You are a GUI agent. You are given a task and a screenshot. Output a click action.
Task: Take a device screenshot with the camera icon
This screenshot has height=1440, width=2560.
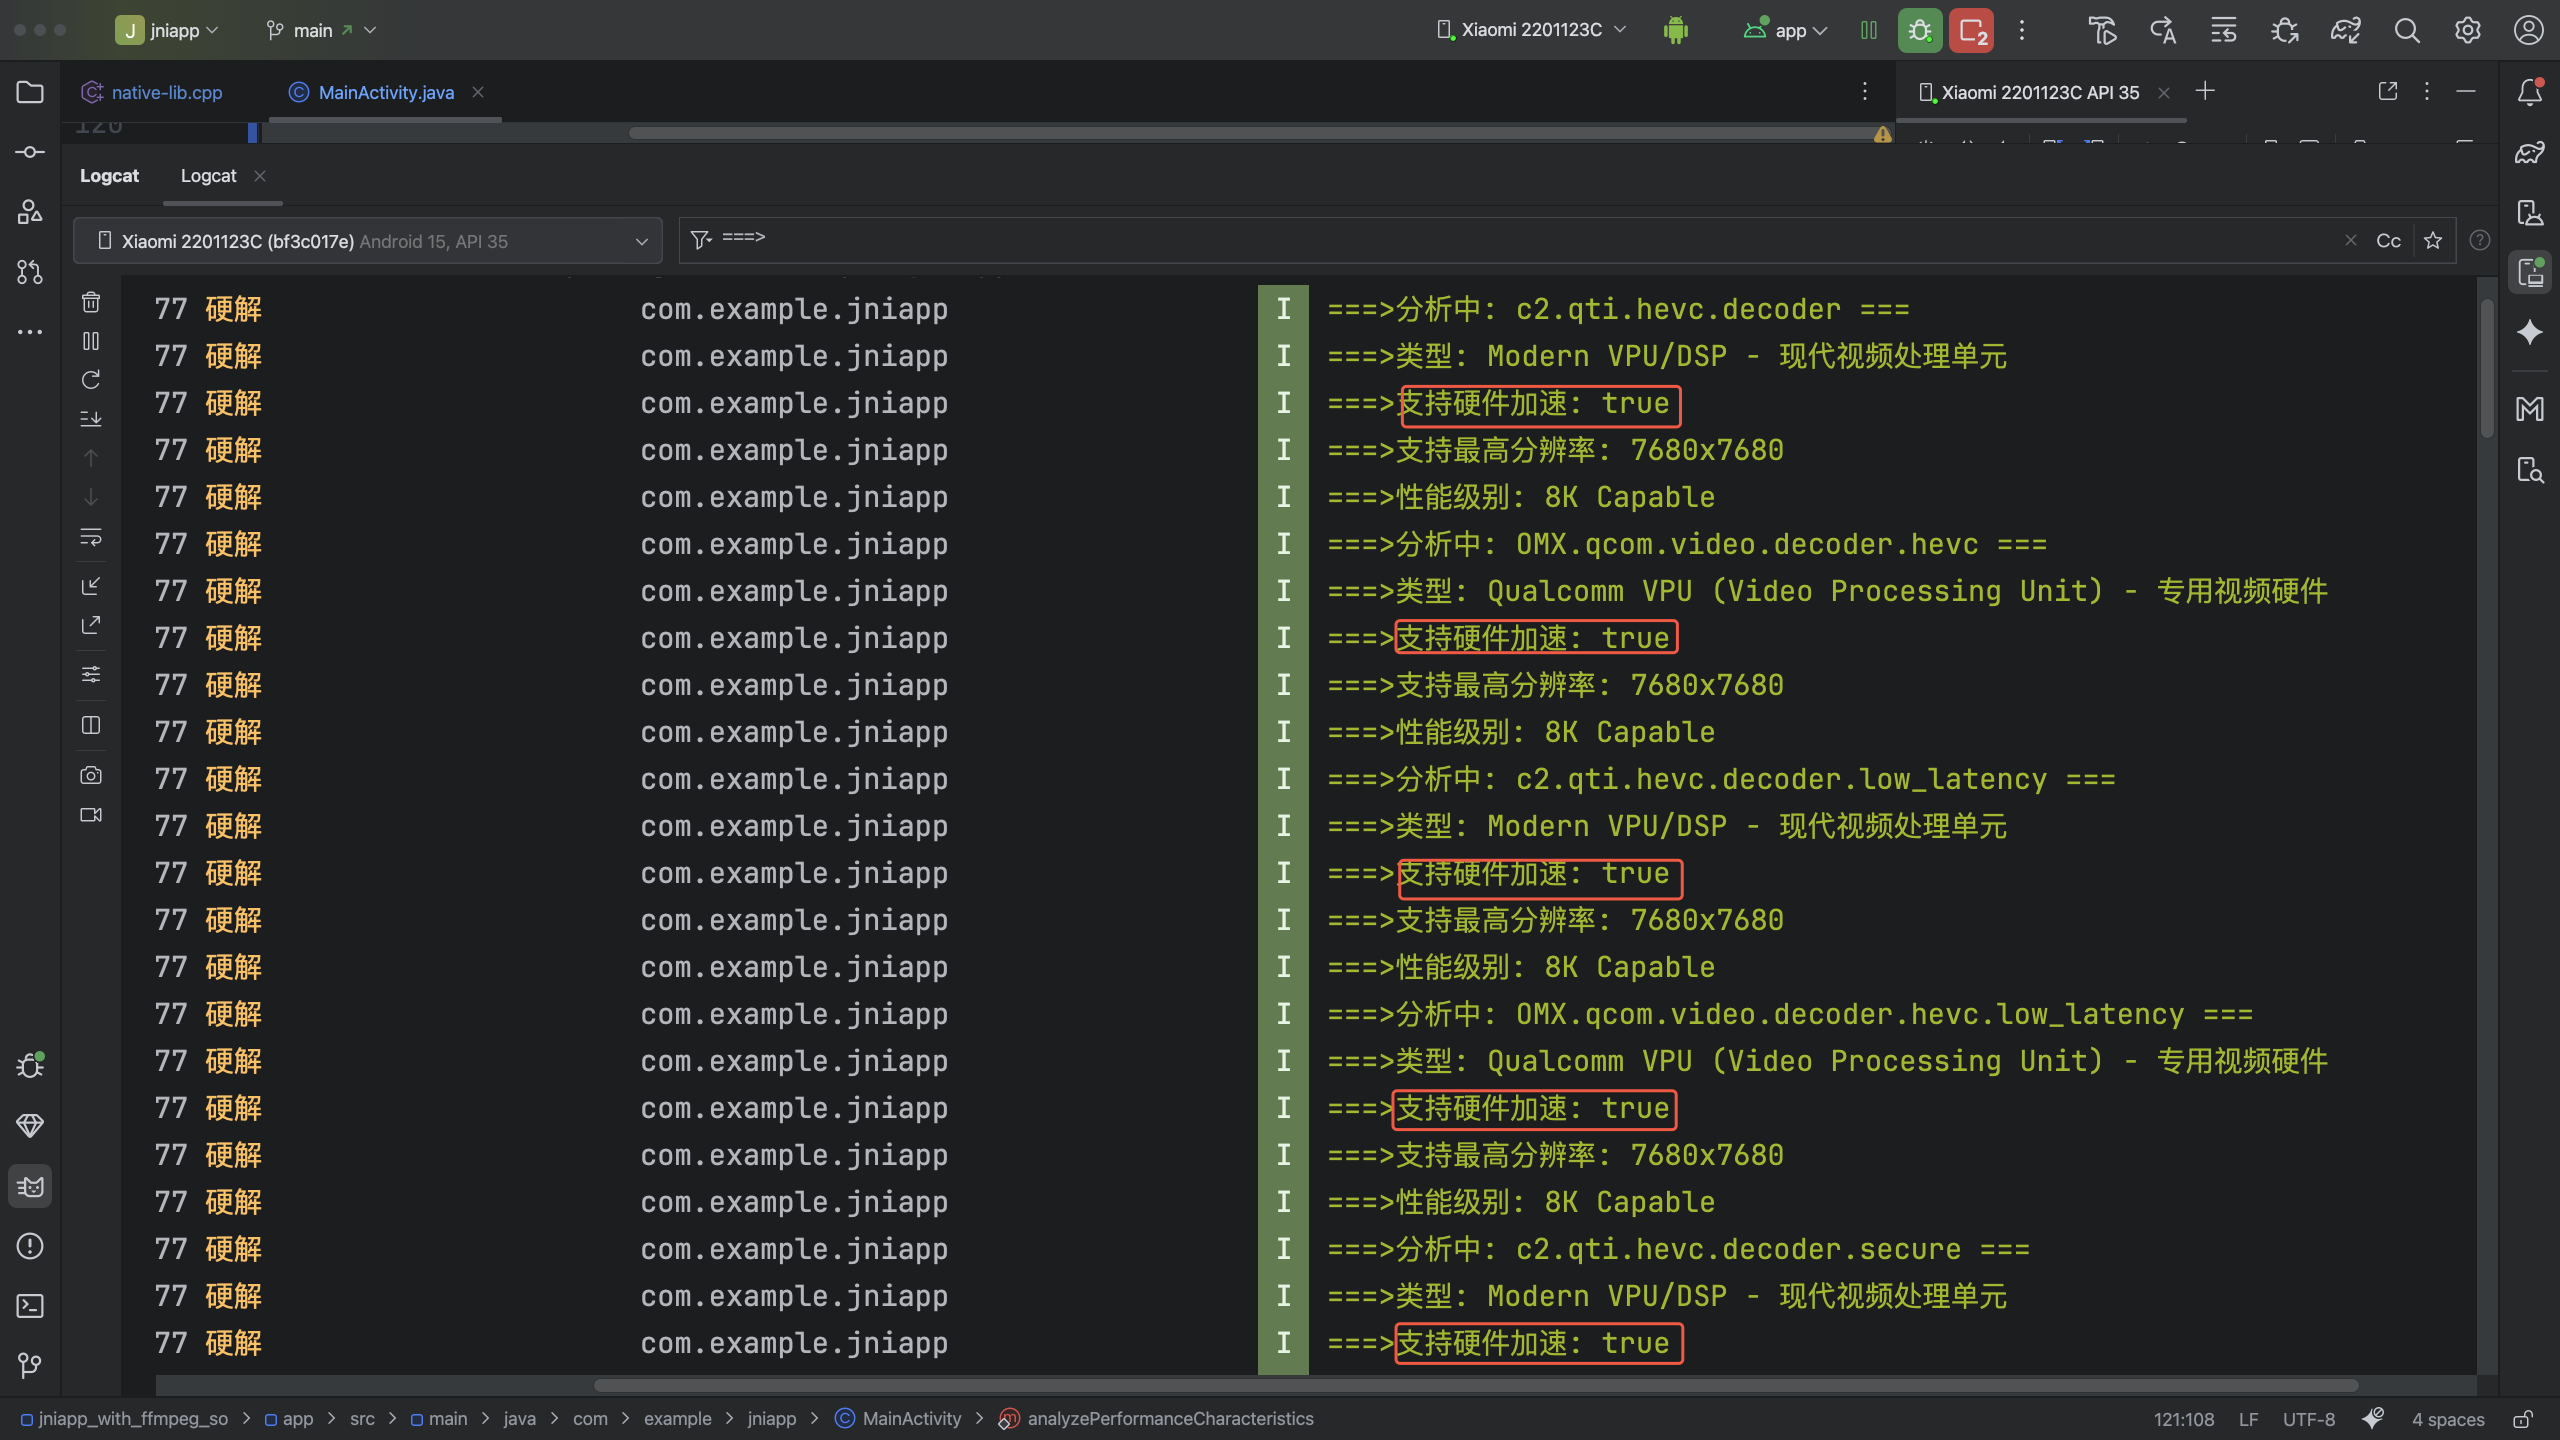tap(91, 775)
